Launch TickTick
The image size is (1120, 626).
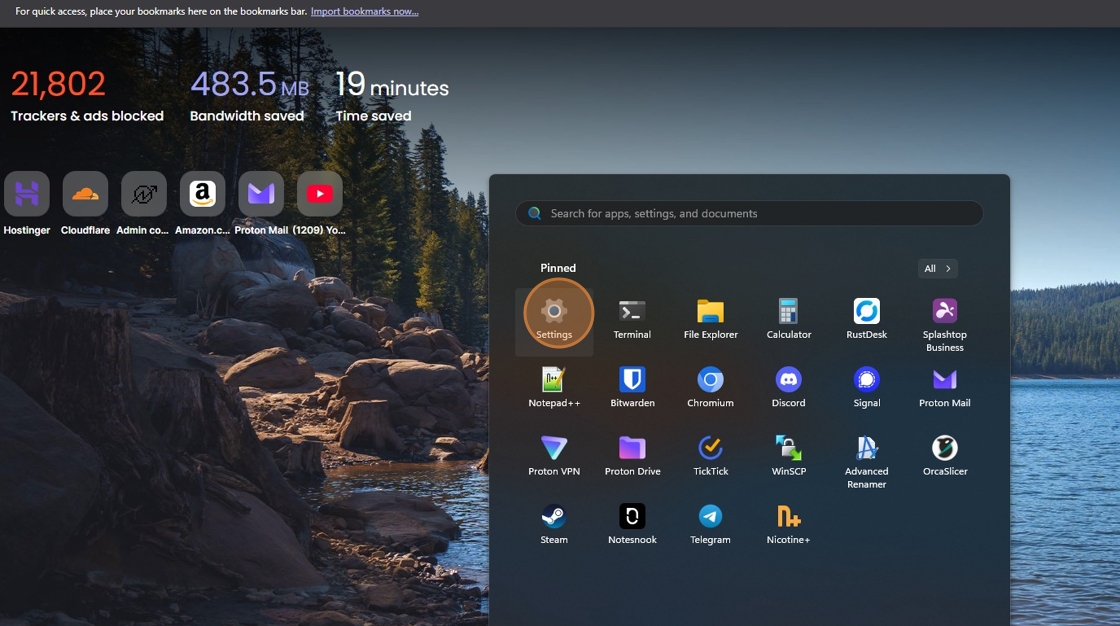[710, 457]
